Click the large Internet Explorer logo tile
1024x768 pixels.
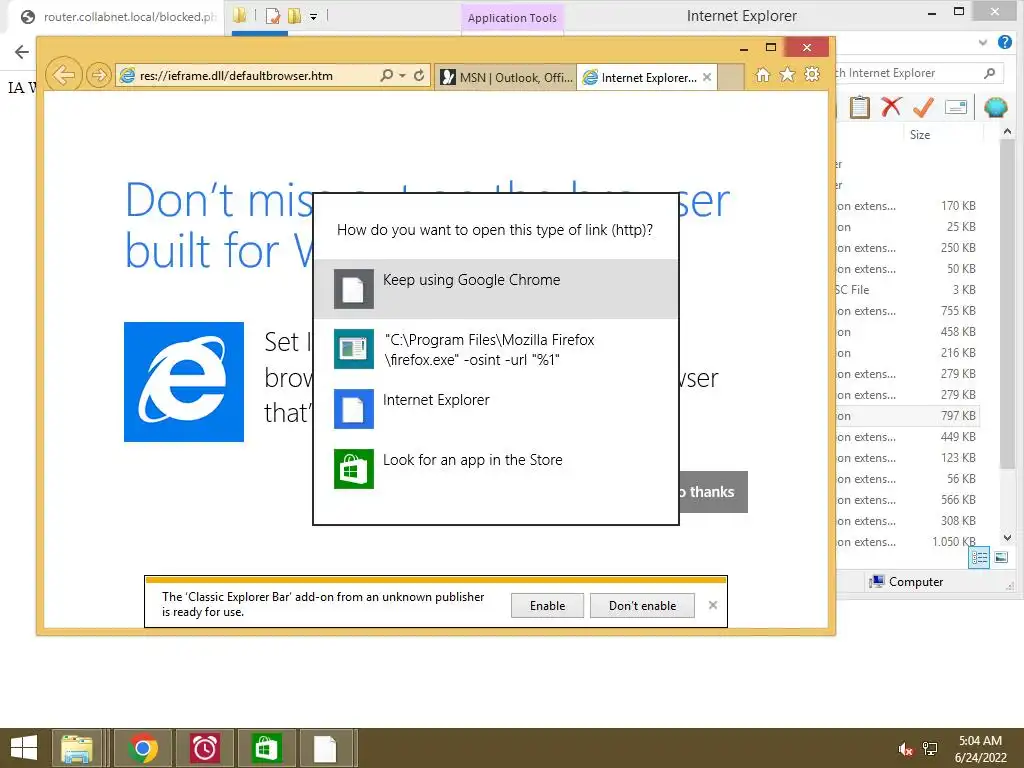click(x=184, y=382)
